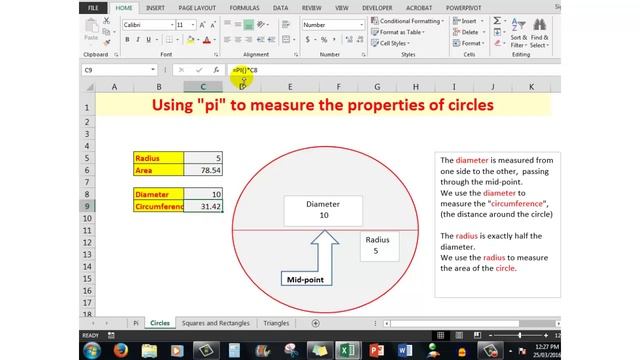
Task: Switch to the FORMULAS tab
Action: 244,8
